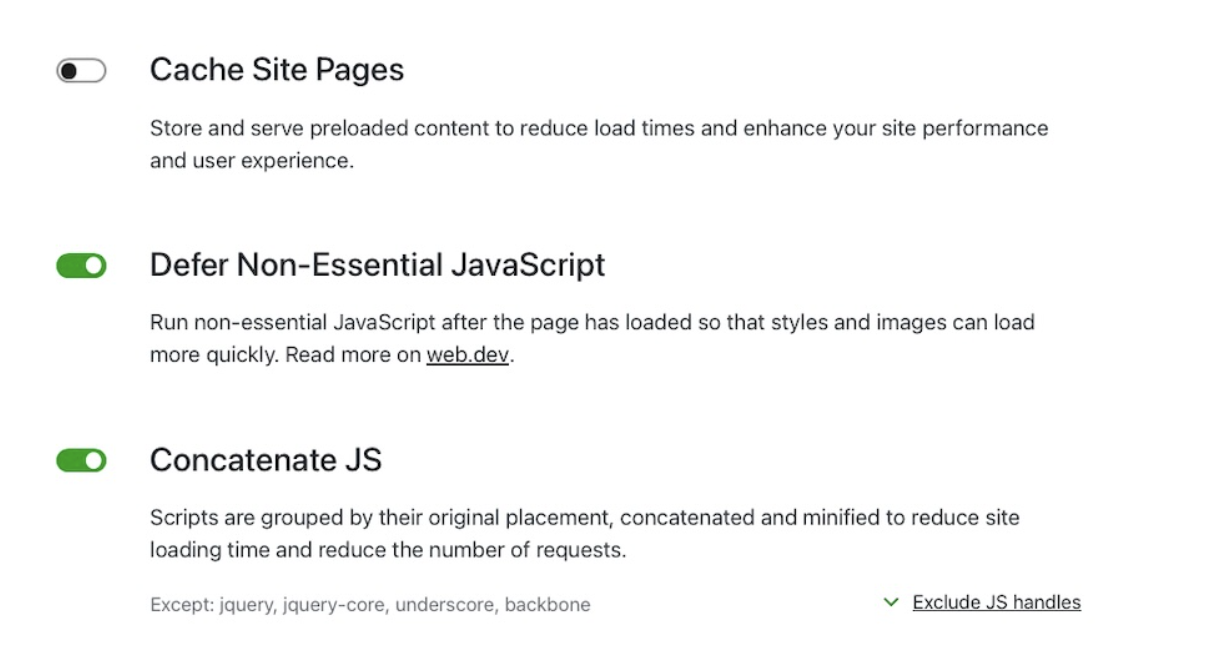Enable the Cache Site Pages toggle
The height and width of the screenshot is (658, 1216).
tap(81, 71)
